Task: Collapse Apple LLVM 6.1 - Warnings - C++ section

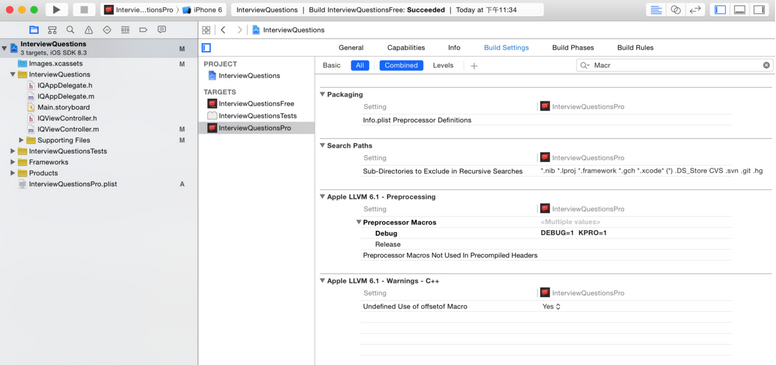Action: click(x=322, y=281)
